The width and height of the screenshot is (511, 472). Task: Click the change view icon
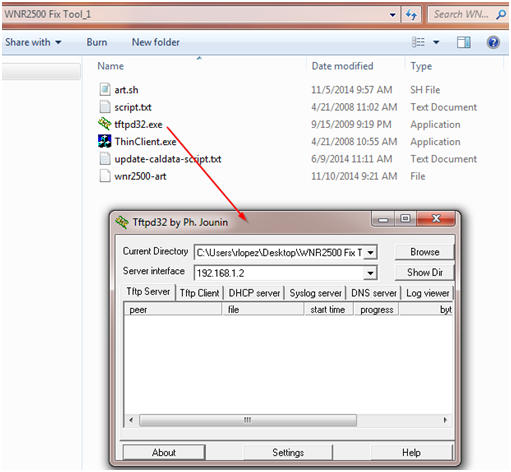(418, 42)
